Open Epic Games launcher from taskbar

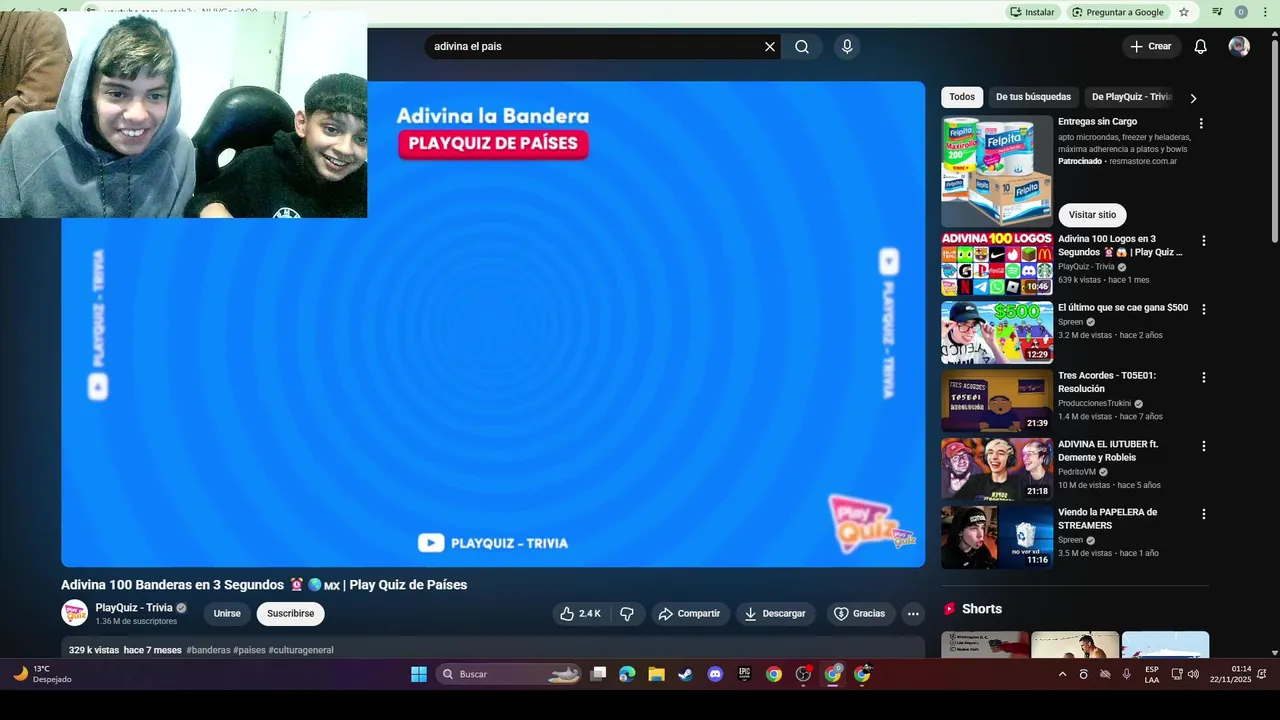(x=744, y=674)
